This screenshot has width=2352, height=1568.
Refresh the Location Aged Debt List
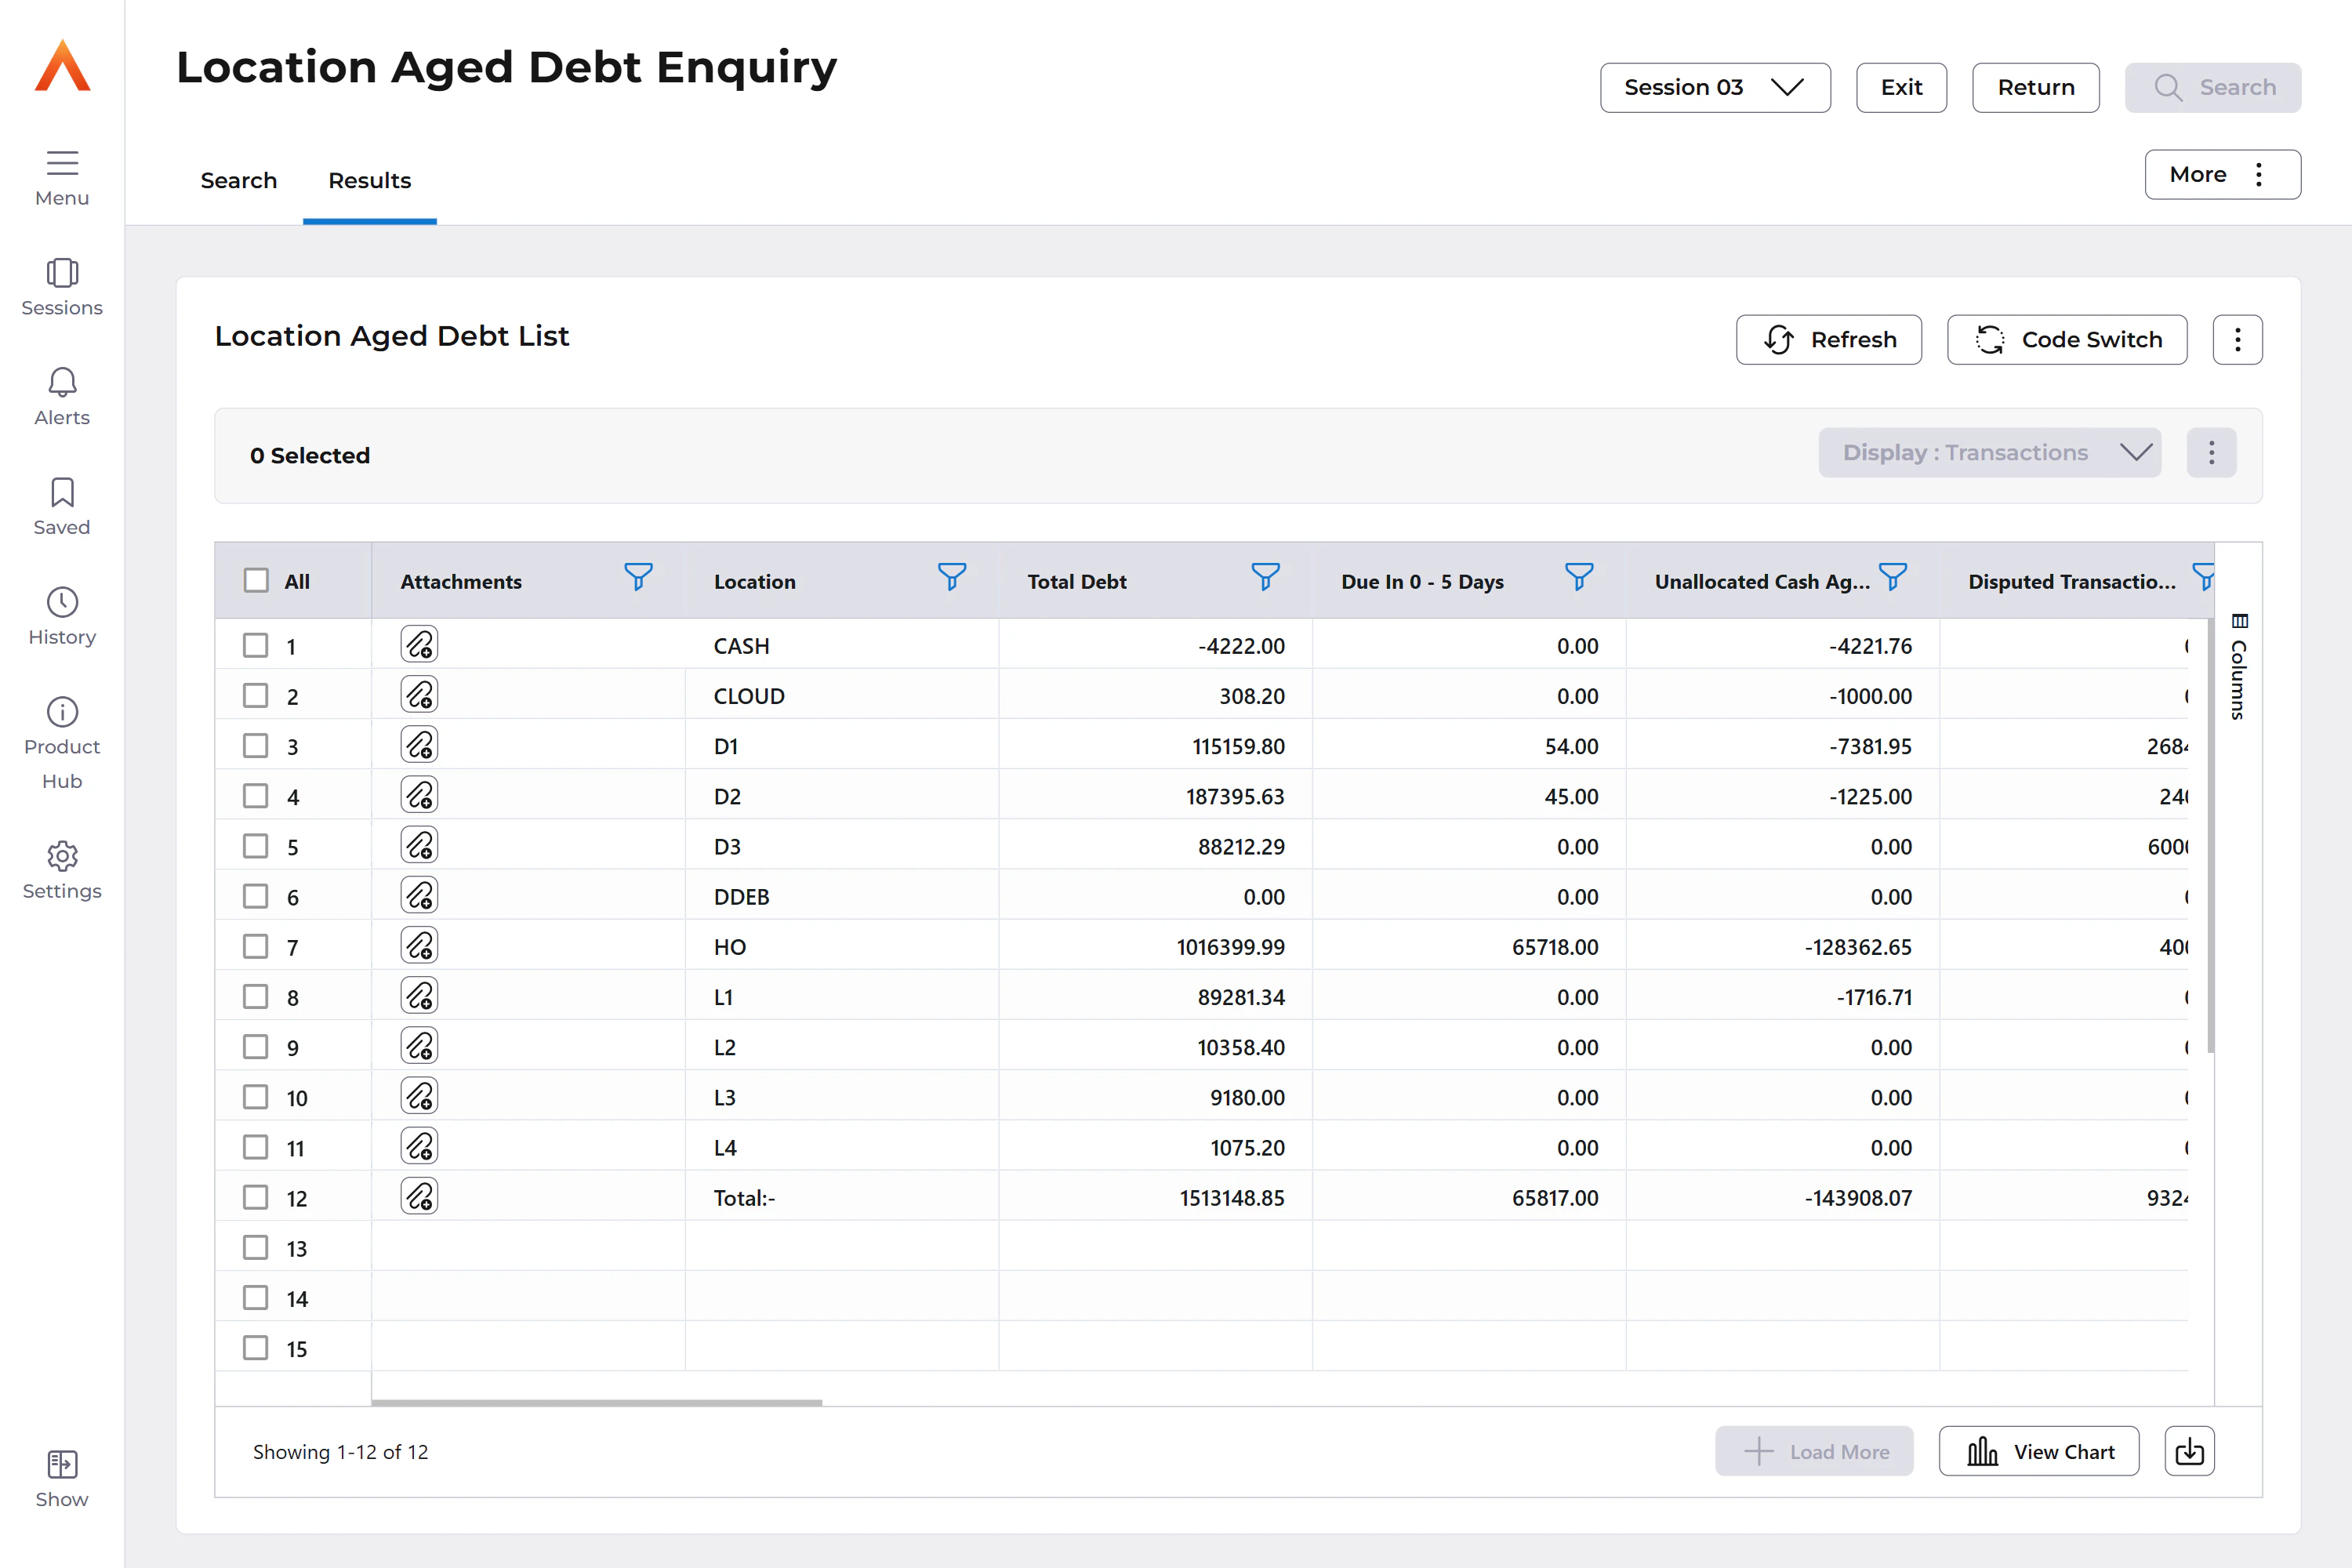click(1828, 339)
